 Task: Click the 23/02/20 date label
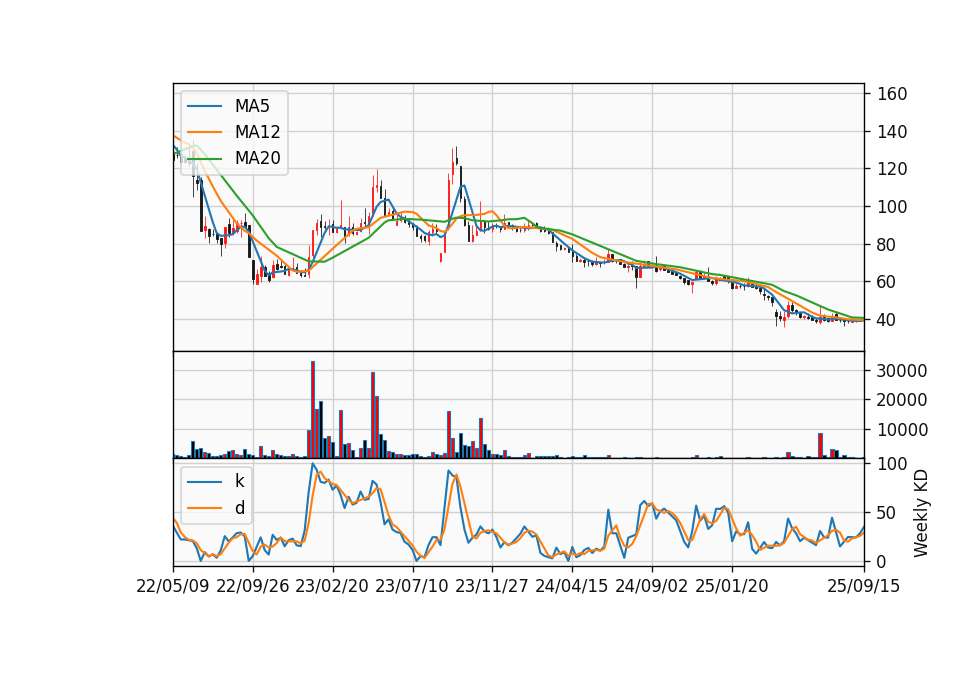[332, 586]
